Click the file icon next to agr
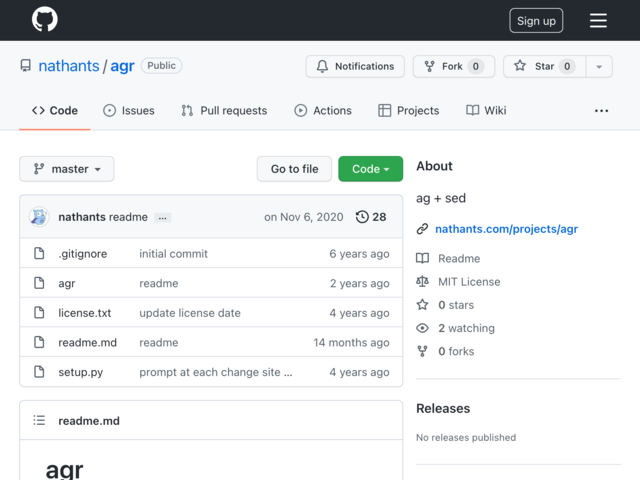 click(x=39, y=283)
